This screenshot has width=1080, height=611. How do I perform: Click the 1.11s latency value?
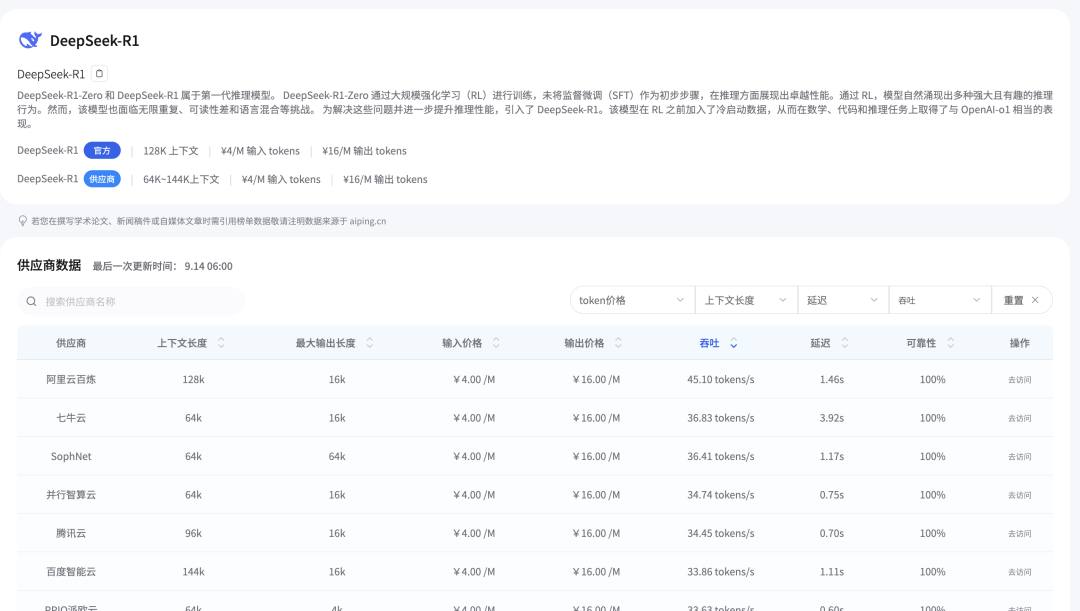(x=831, y=572)
